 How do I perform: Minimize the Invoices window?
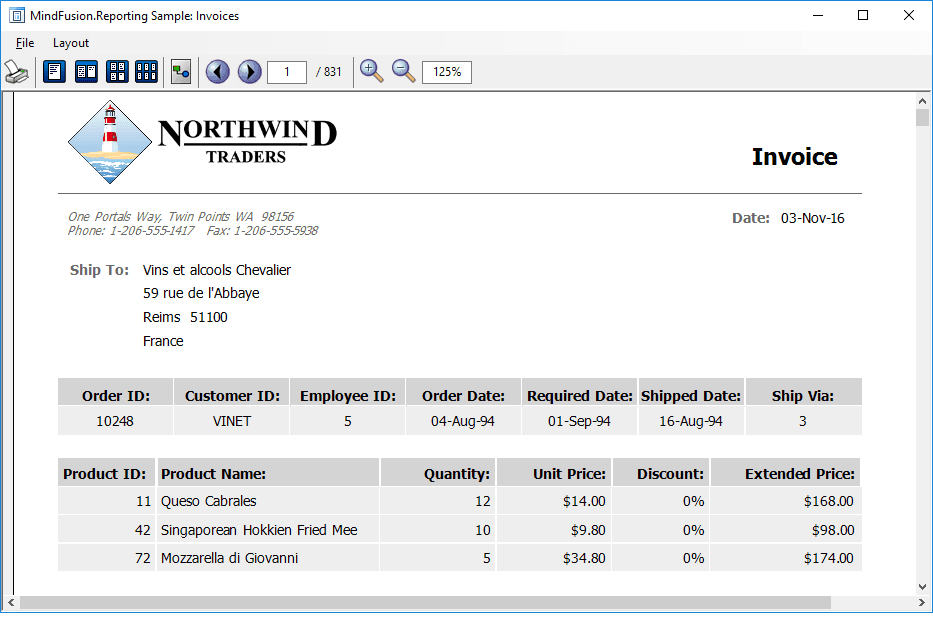tap(818, 15)
